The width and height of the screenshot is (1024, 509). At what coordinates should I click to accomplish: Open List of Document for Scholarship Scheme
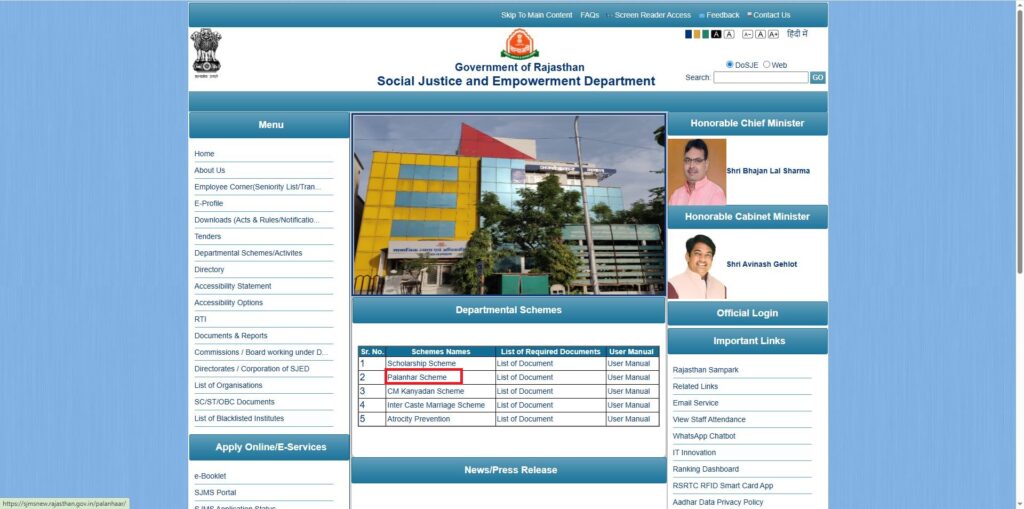(x=524, y=363)
